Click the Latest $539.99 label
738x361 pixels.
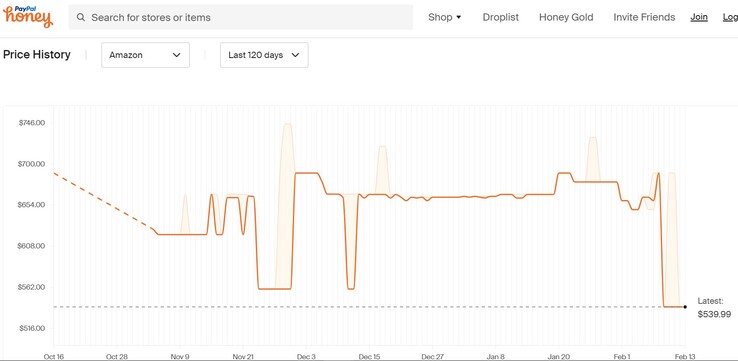(714, 308)
